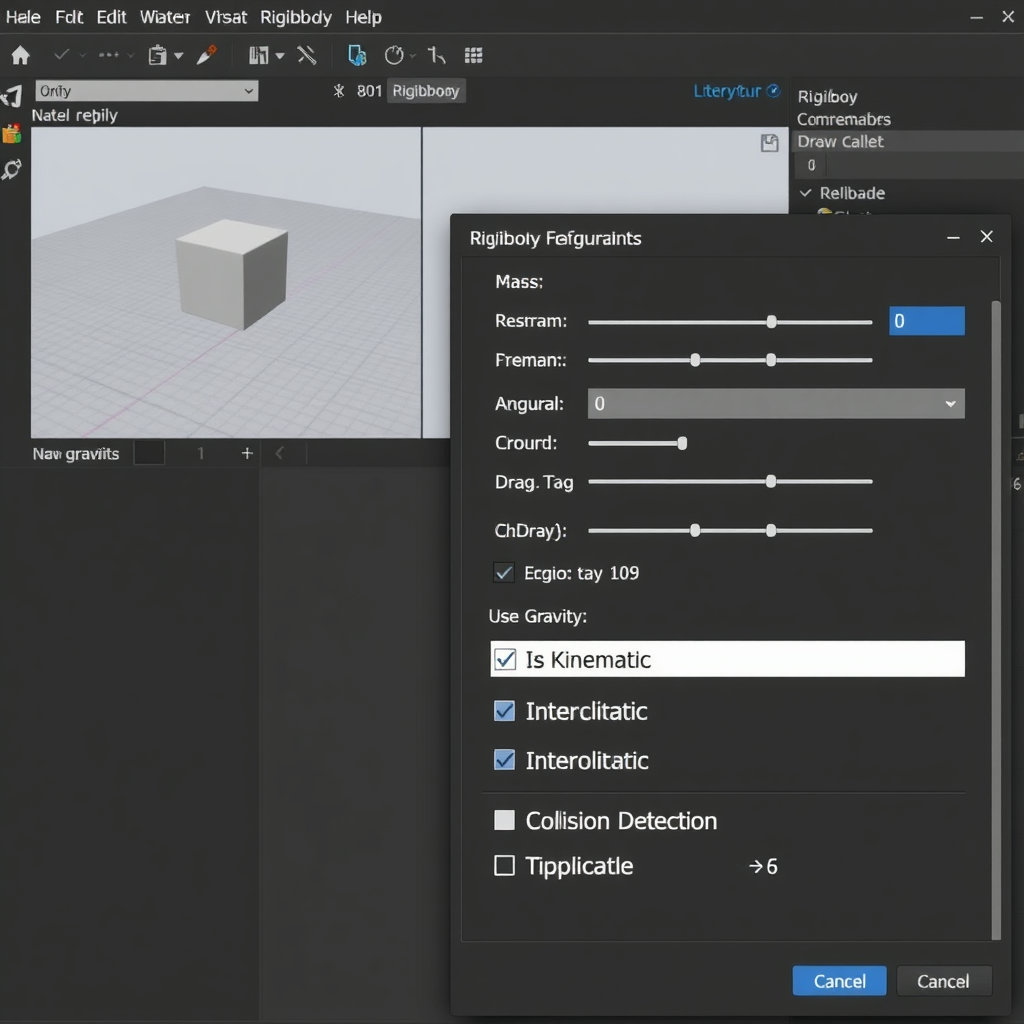This screenshot has width=1024, height=1024.
Task: Click the blue document lock icon
Action: 357,56
